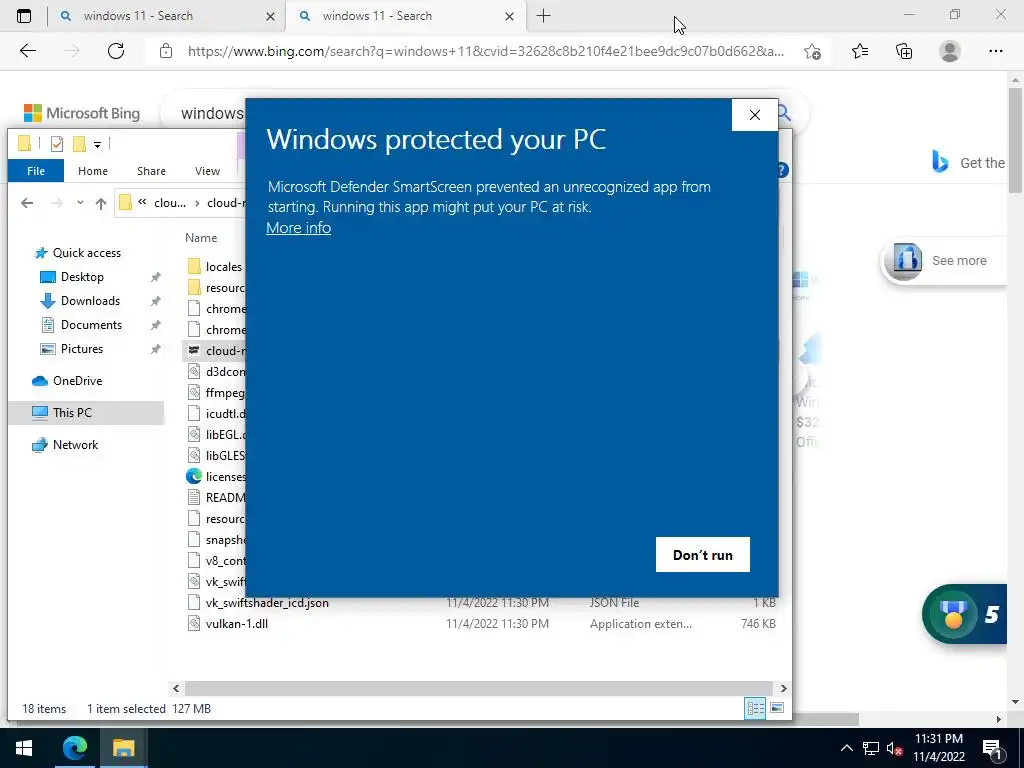Click Properties icon in Explorer quick access toolbar
The height and width of the screenshot is (768, 1024).
[57, 144]
